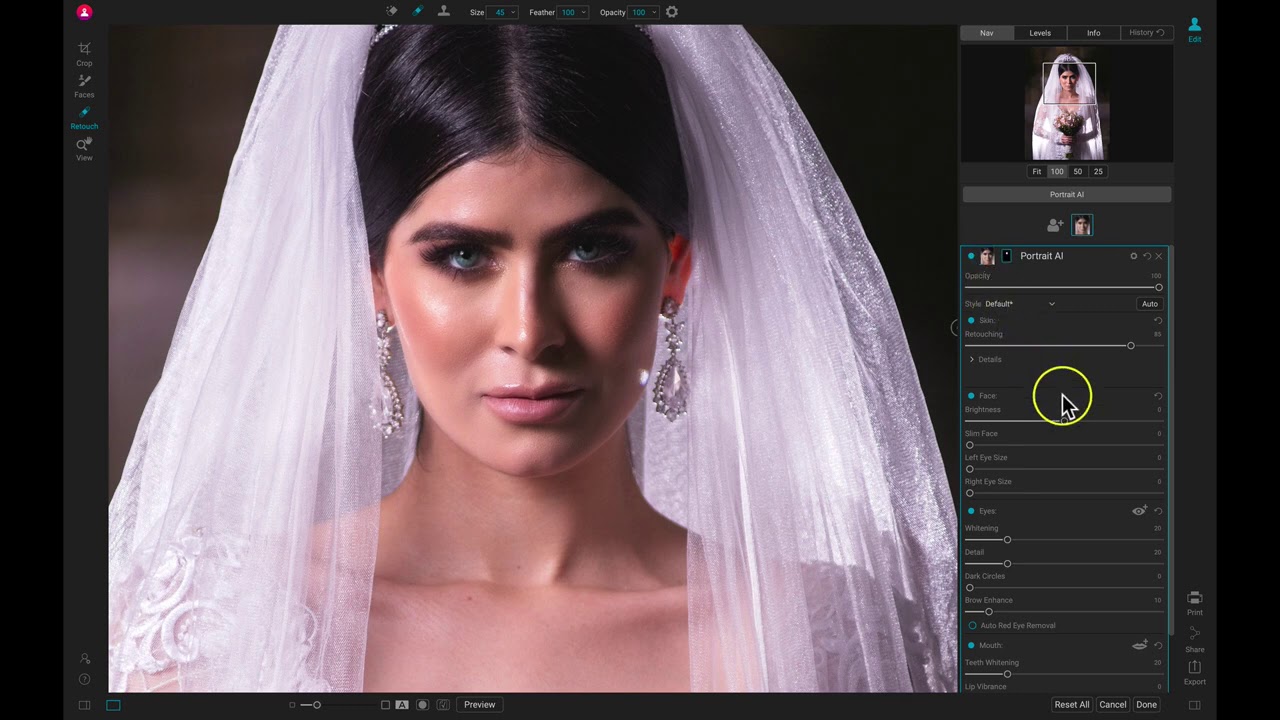Open the user account icon at top left
The width and height of the screenshot is (1280, 720).
[84, 12]
